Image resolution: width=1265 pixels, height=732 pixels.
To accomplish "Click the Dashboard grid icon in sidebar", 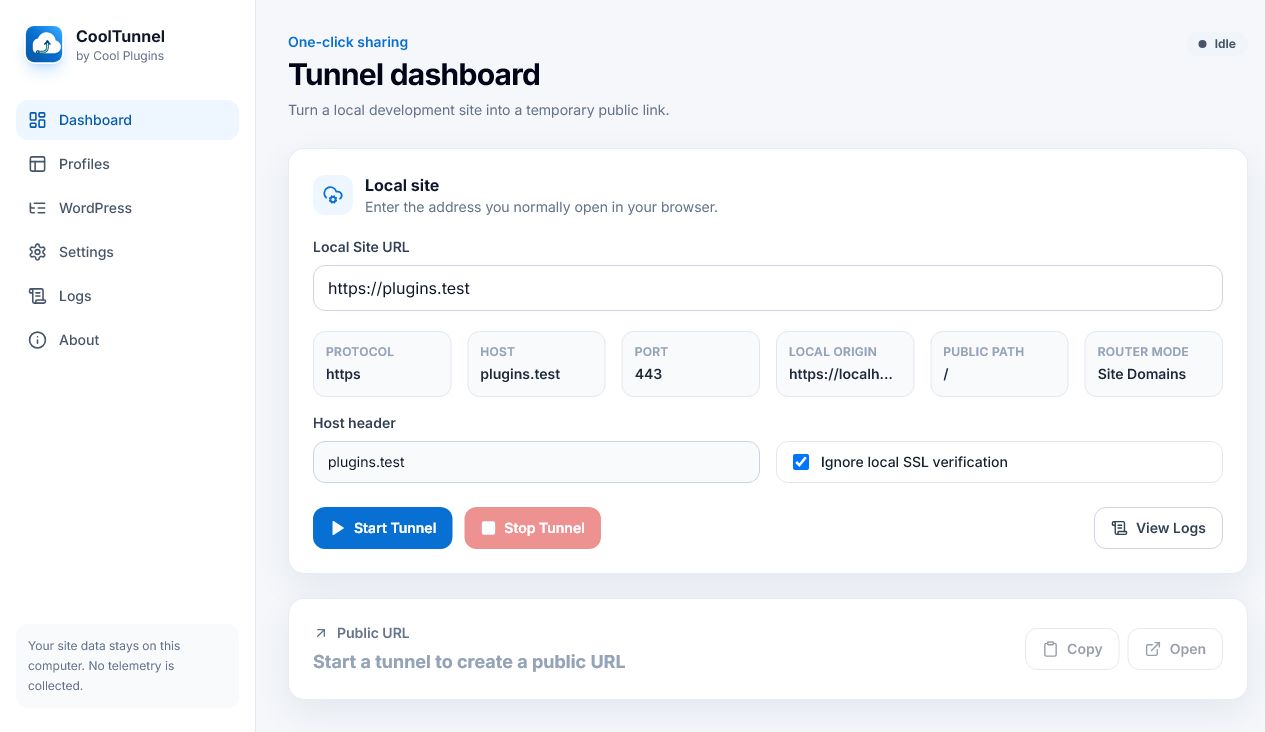I will 38,120.
